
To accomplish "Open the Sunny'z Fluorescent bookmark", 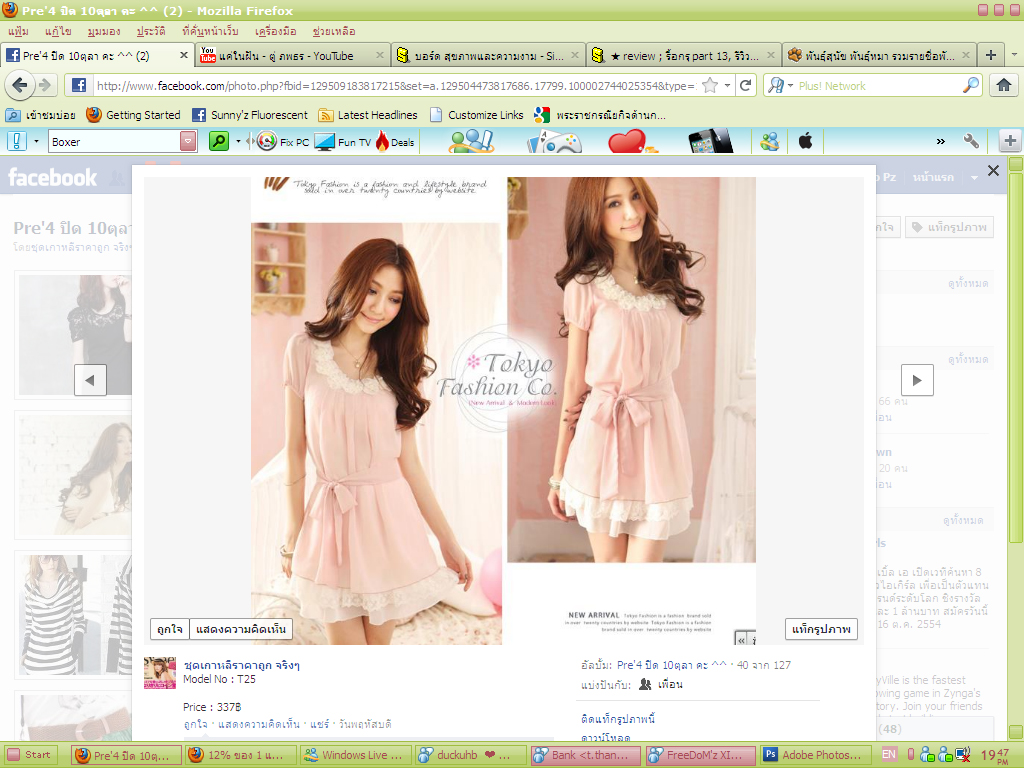I will point(249,115).
